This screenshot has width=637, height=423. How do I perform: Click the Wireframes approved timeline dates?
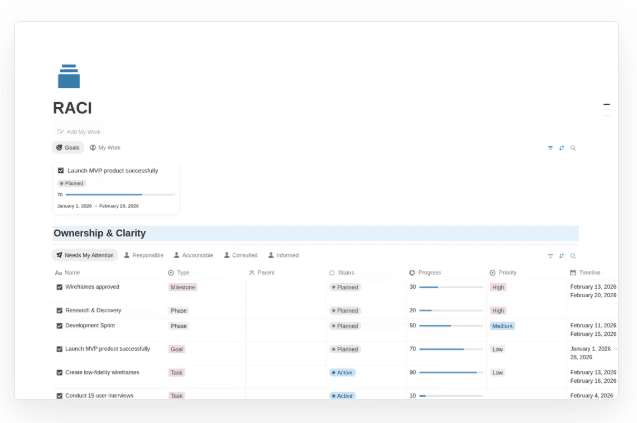tap(593, 291)
